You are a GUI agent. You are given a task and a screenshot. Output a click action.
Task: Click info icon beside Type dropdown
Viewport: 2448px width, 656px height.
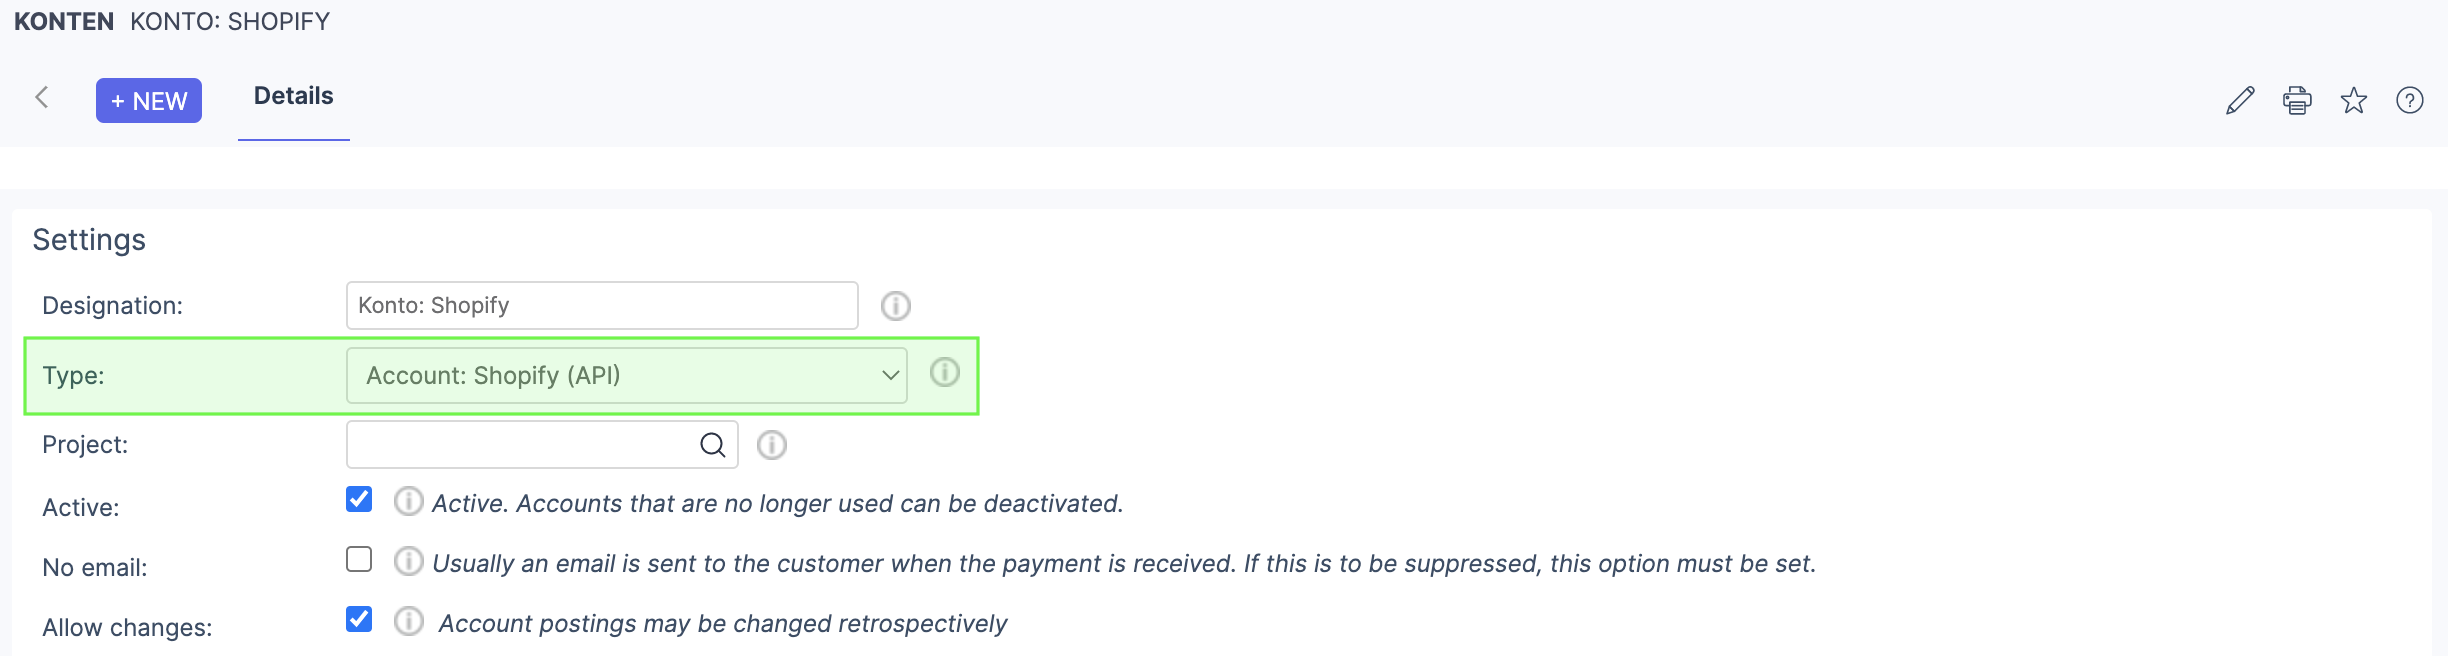pos(945,373)
